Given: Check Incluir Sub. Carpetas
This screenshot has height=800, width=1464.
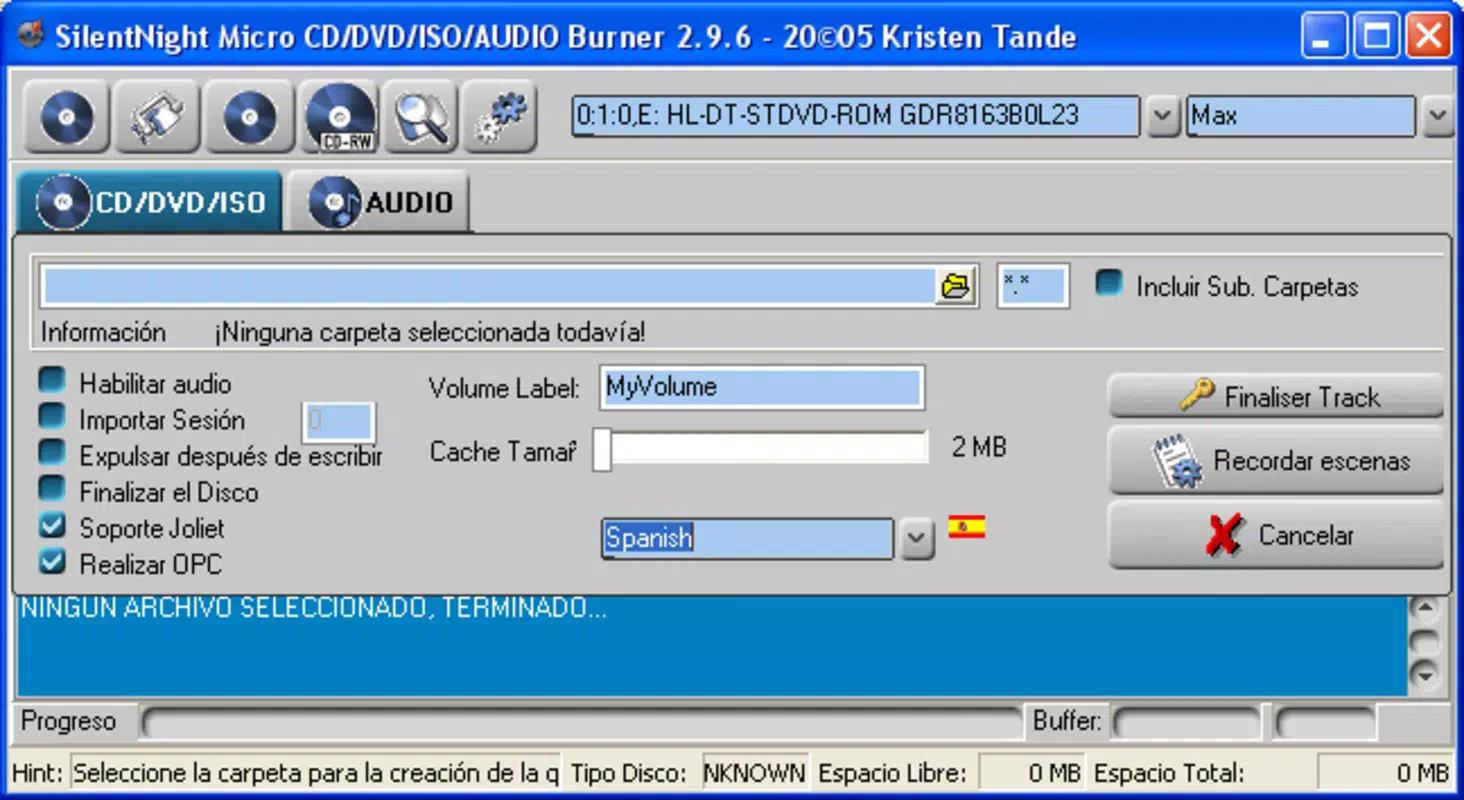Looking at the screenshot, I should 1109,284.
